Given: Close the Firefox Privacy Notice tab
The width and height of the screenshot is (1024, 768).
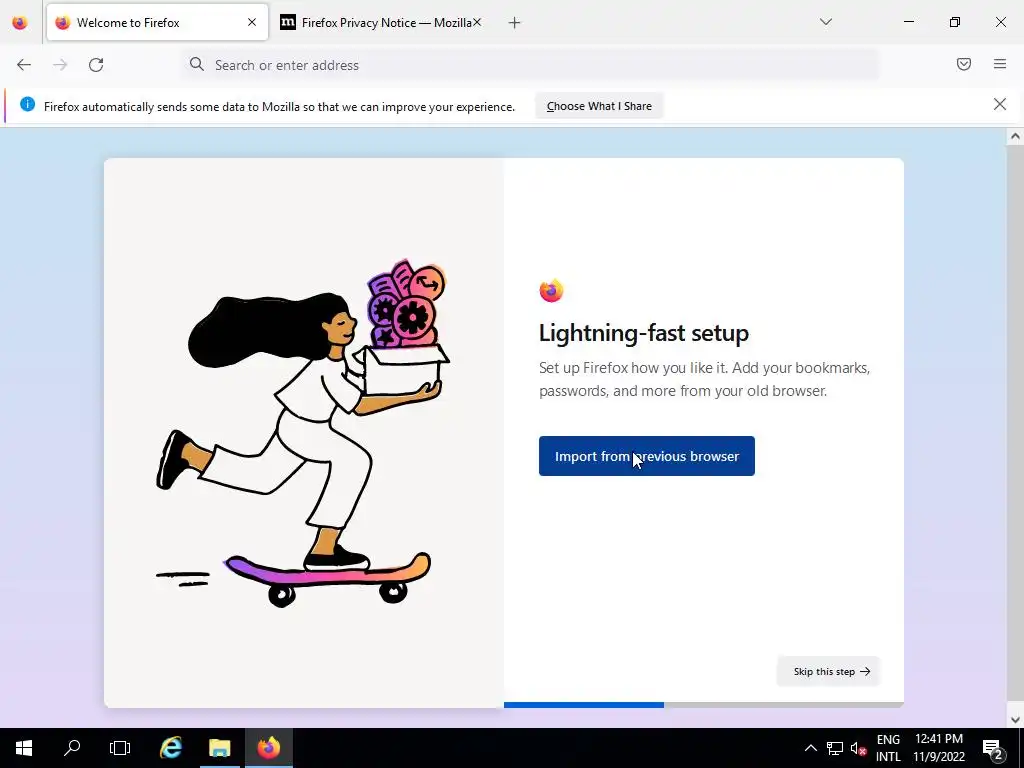Looking at the screenshot, I should pos(477,22).
